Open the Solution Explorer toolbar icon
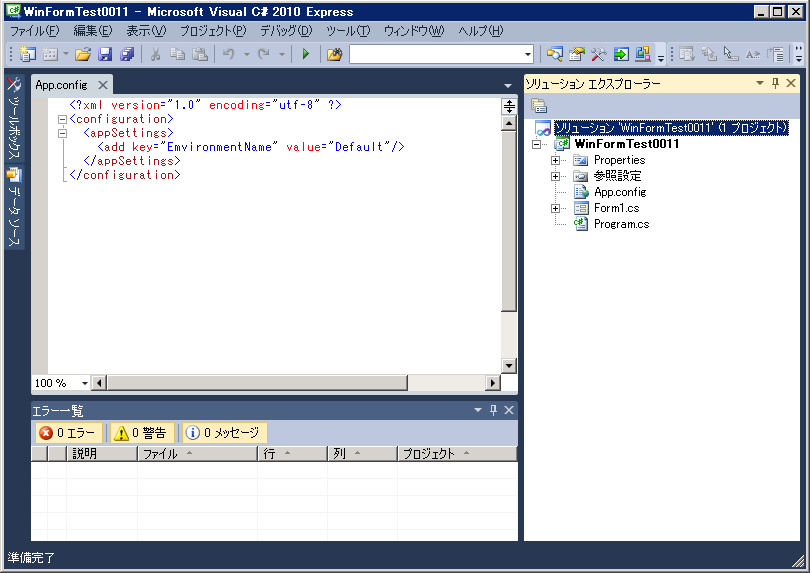 point(555,54)
